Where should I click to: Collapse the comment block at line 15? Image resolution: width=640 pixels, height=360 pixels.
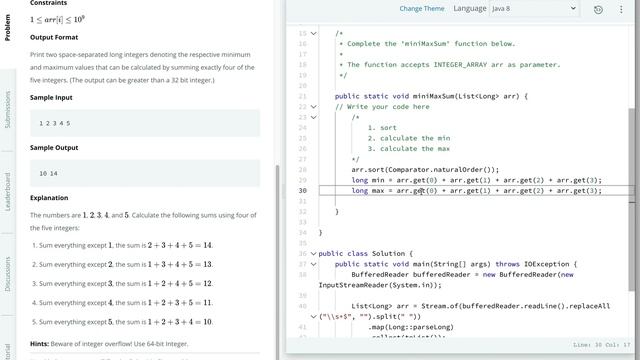[313, 33]
